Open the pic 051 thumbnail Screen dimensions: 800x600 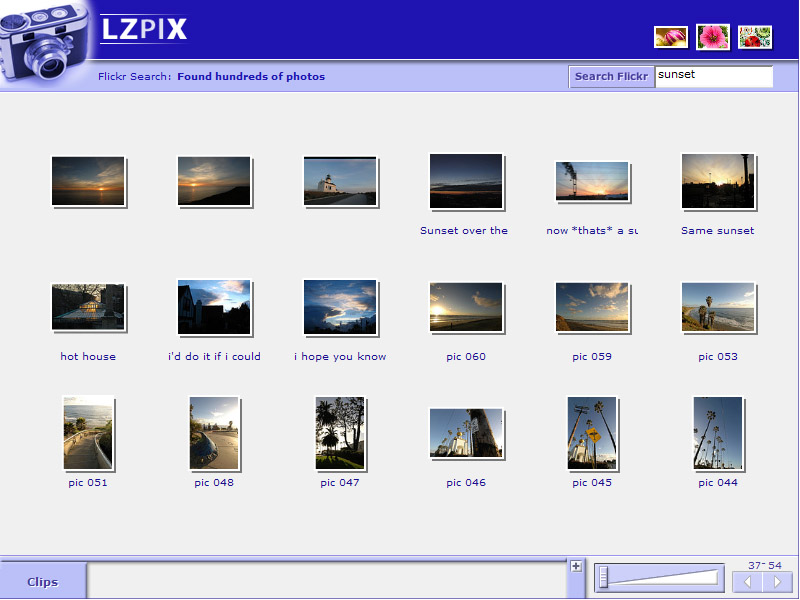[88, 433]
